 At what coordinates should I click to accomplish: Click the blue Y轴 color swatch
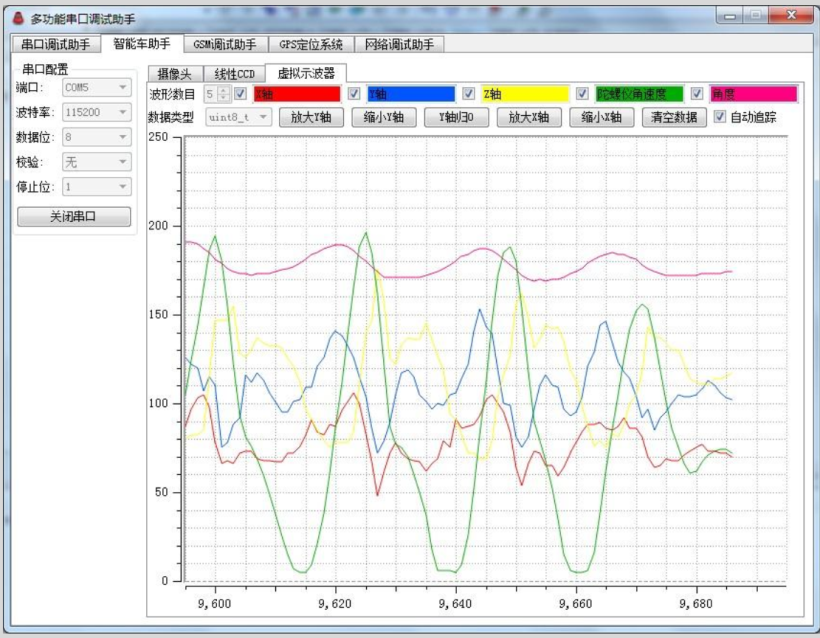tap(411, 94)
